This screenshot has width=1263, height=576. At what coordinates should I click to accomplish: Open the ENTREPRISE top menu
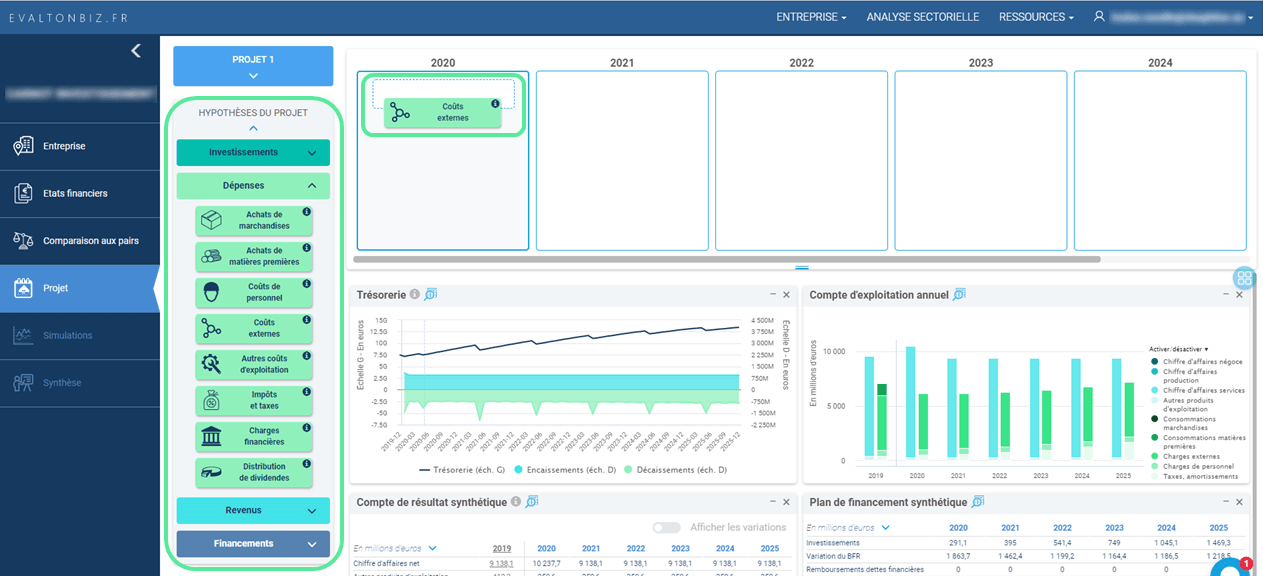[x=811, y=17]
